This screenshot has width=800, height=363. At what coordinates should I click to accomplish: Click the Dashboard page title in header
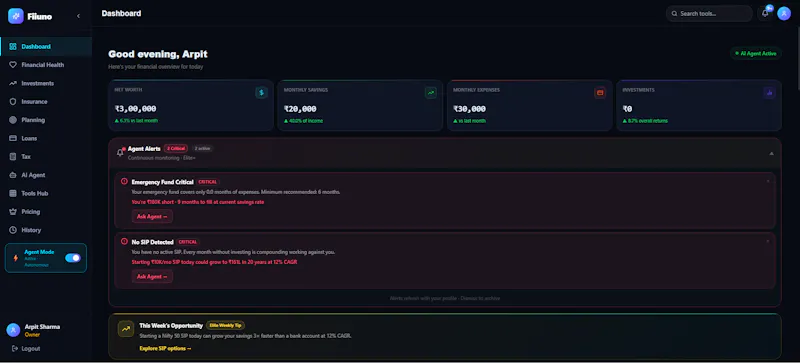[x=121, y=13]
